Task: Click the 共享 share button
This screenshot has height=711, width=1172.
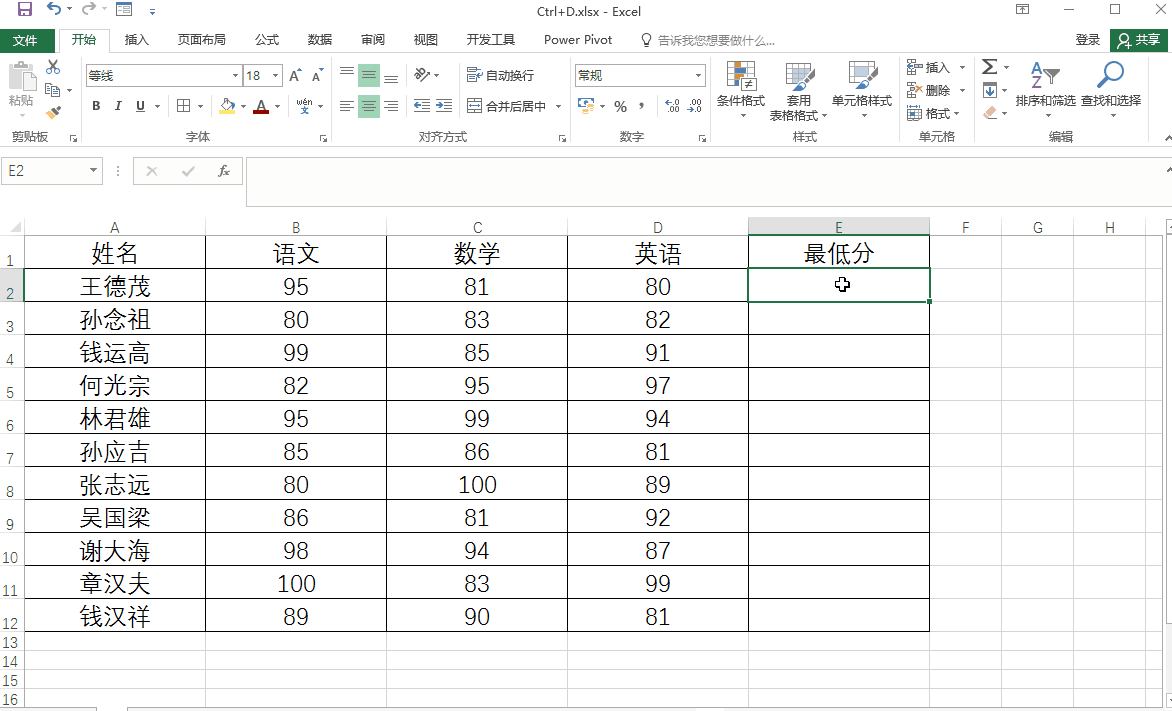Action: click(x=1139, y=40)
